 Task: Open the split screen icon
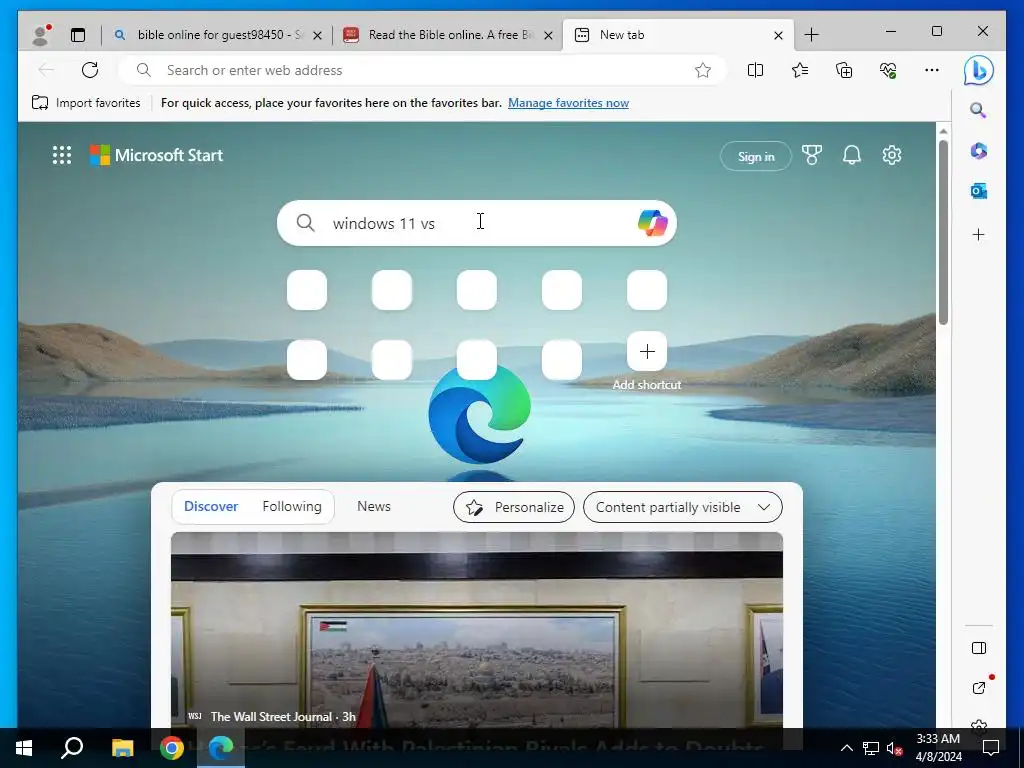tap(755, 70)
